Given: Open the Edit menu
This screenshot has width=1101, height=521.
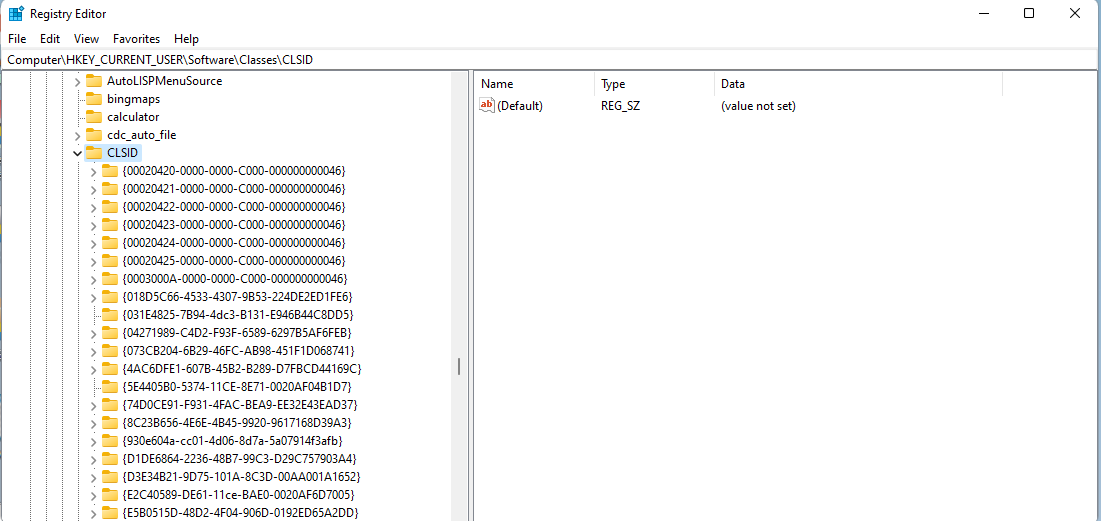Looking at the screenshot, I should click(50, 39).
